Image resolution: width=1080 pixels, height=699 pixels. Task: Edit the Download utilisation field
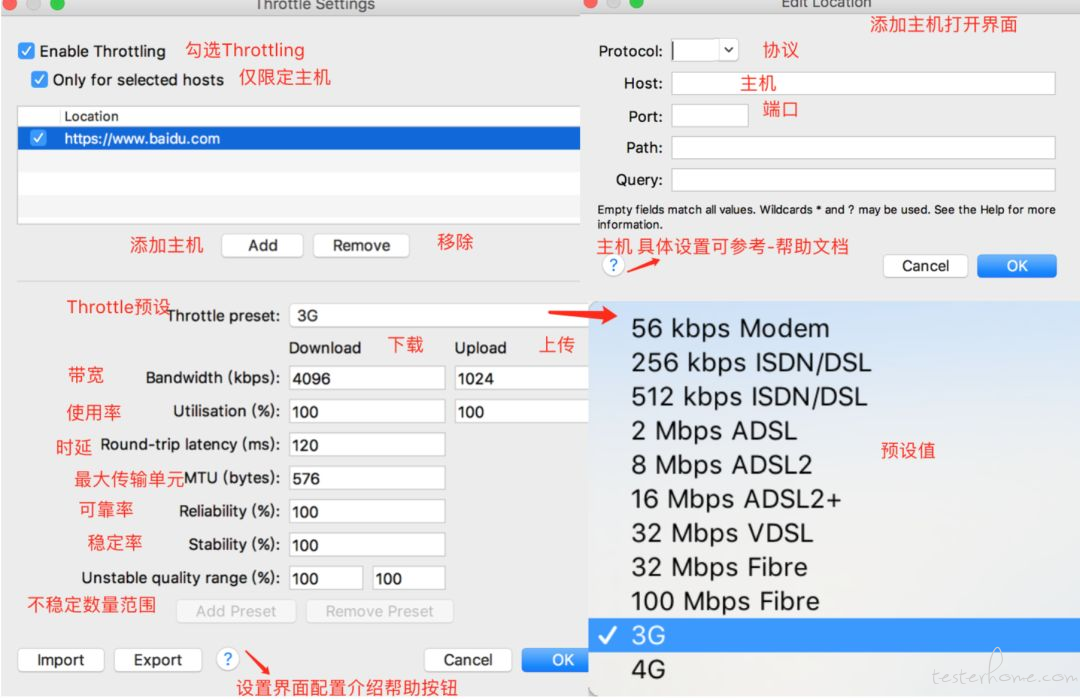(367, 412)
